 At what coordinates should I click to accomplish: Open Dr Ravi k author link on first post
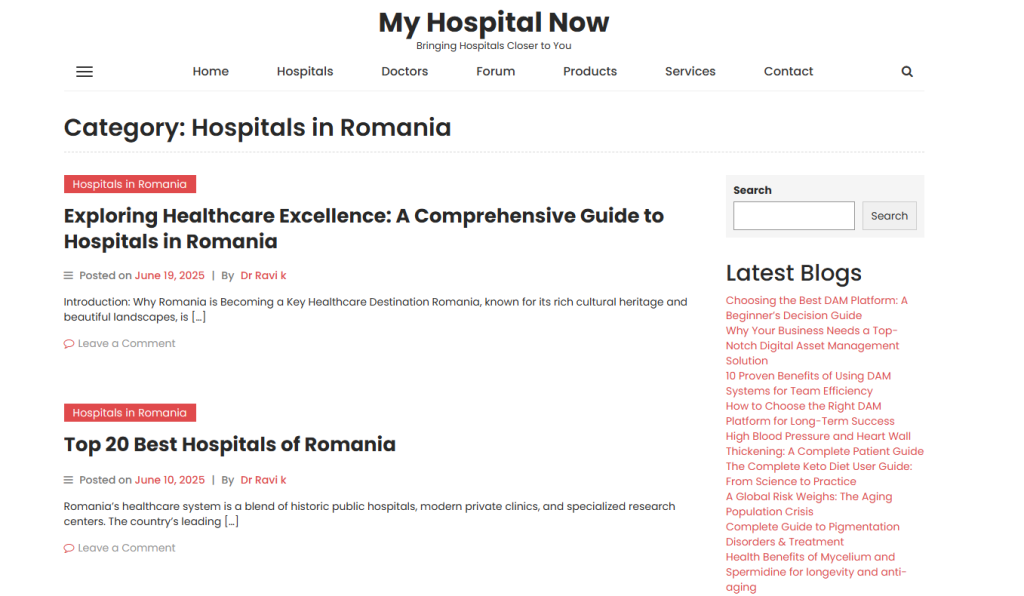263,275
